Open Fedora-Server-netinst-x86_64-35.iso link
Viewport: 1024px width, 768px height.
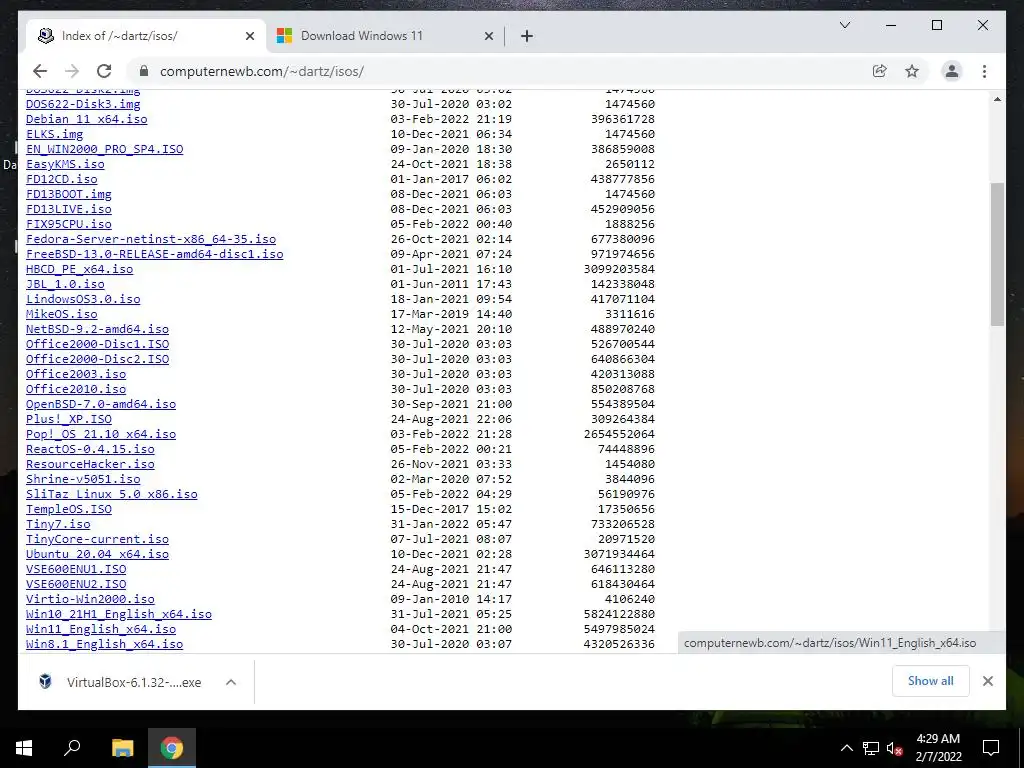coord(151,239)
